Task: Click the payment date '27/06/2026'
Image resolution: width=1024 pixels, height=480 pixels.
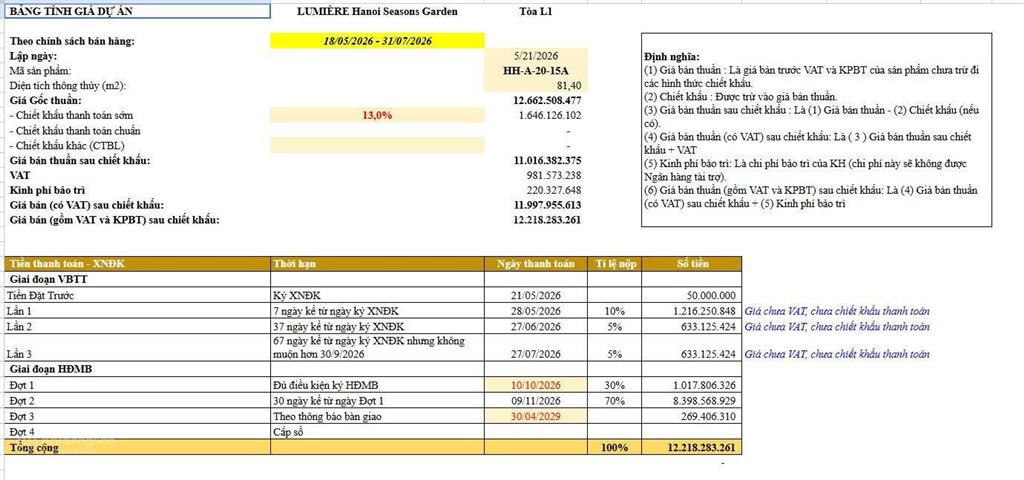Action: [x=536, y=327]
